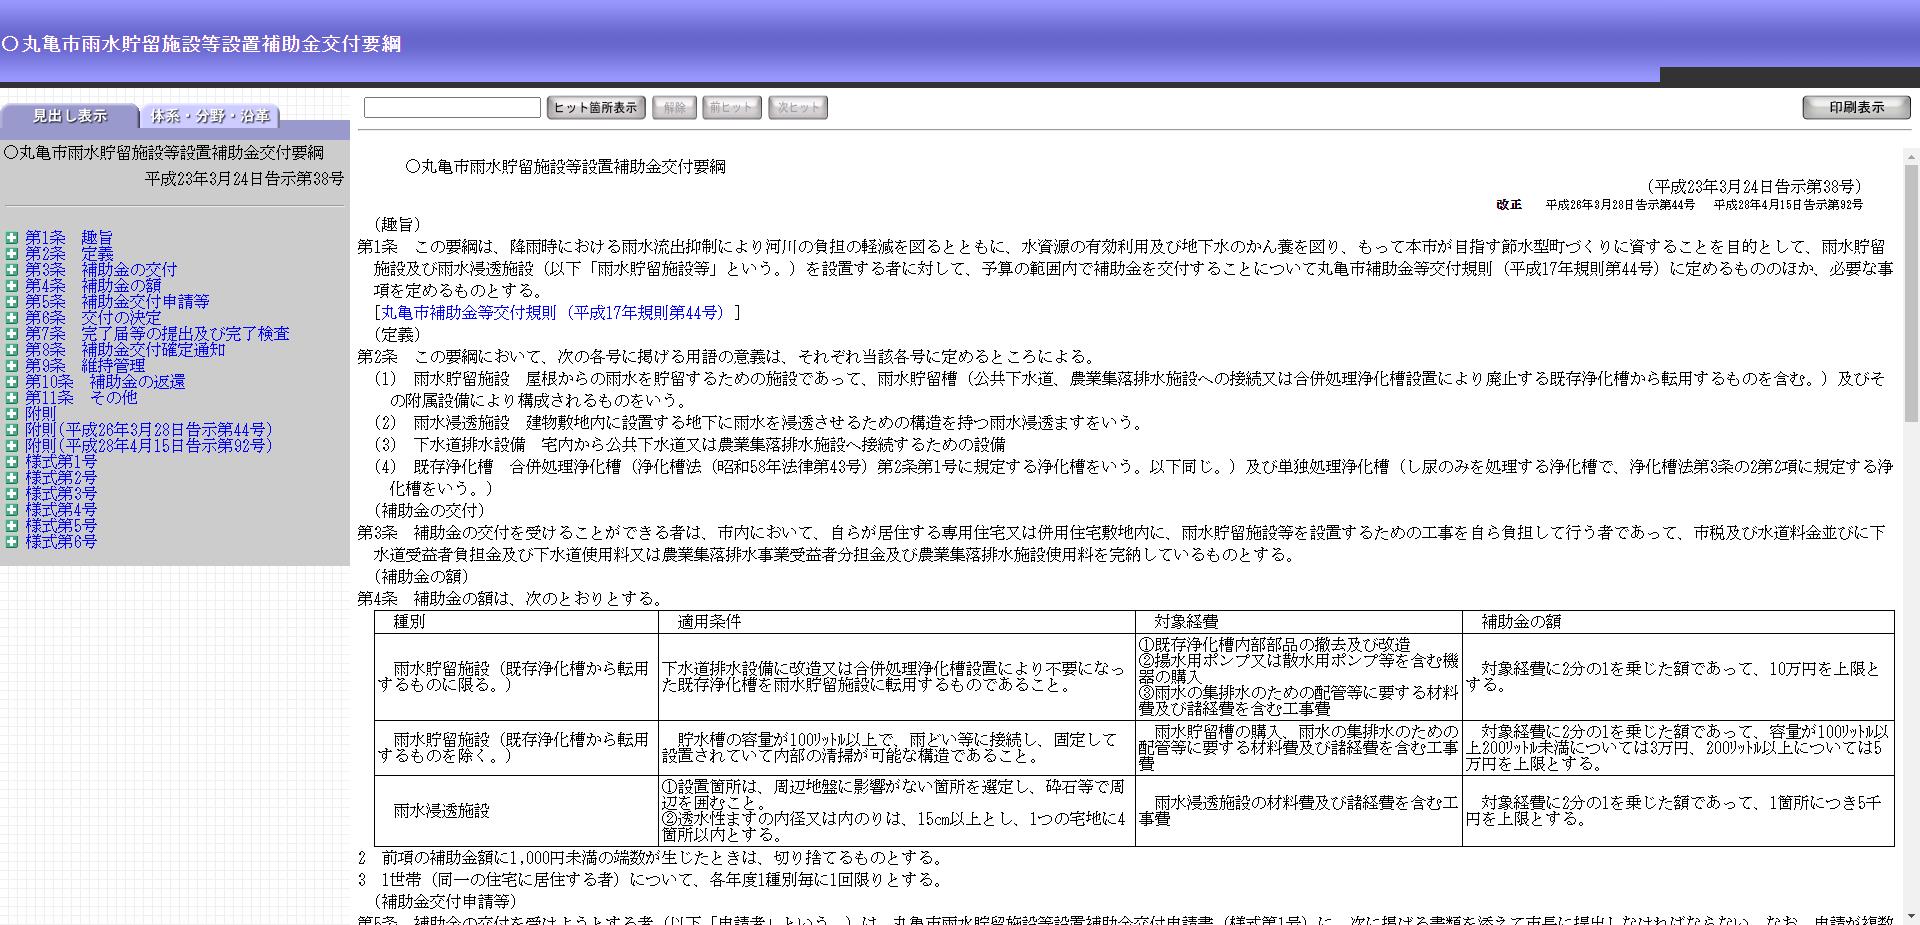Click the plus icon beside 様式第1号
Image resolution: width=1920 pixels, height=925 pixels.
tap(12, 461)
